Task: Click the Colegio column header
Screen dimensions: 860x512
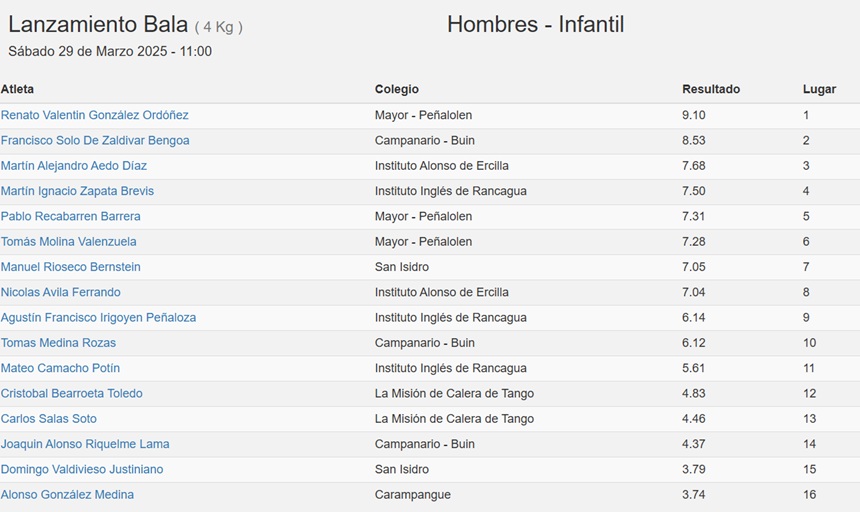Action: [397, 89]
